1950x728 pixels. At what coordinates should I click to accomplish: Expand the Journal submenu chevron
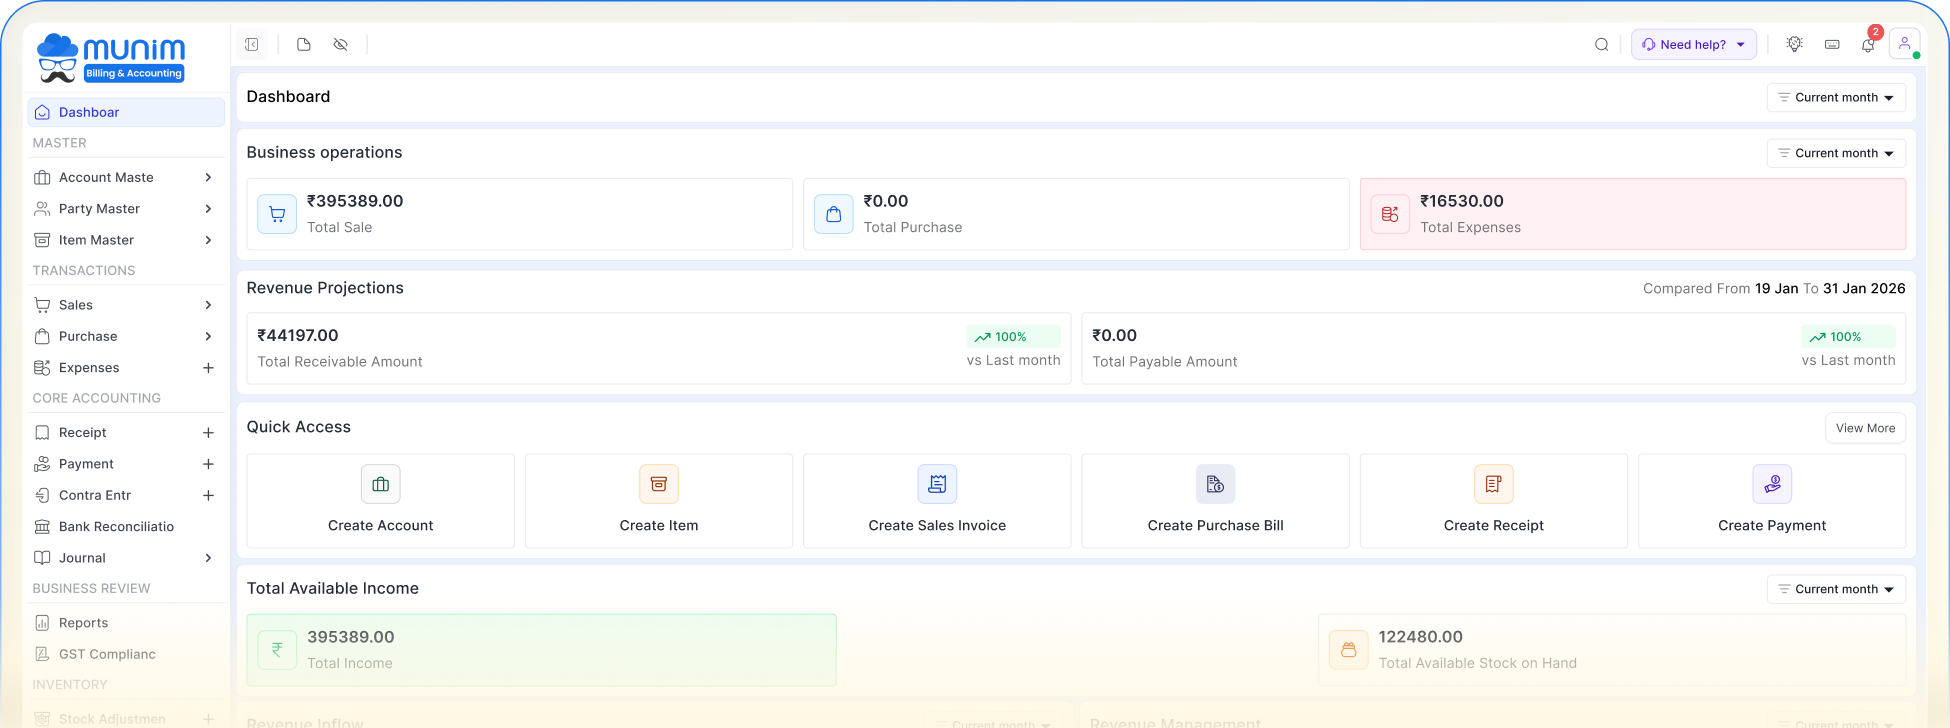(208, 559)
